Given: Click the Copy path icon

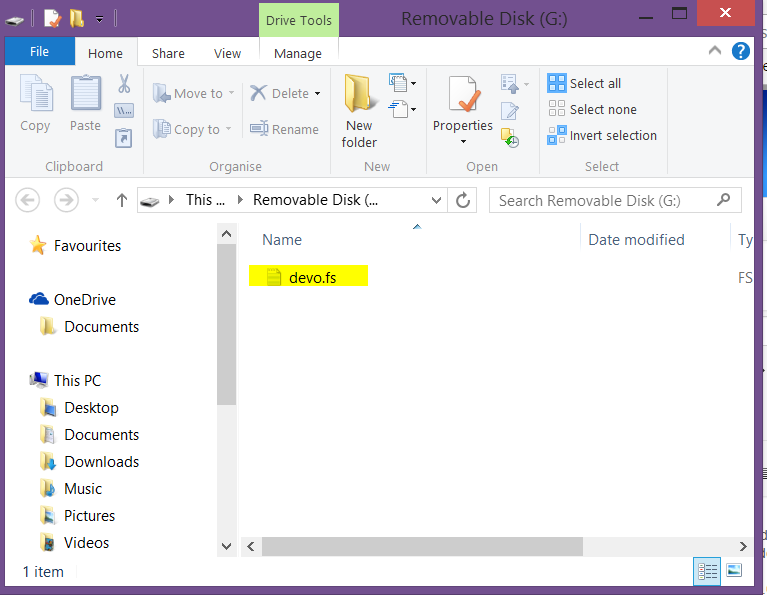Looking at the screenshot, I should click(124, 111).
